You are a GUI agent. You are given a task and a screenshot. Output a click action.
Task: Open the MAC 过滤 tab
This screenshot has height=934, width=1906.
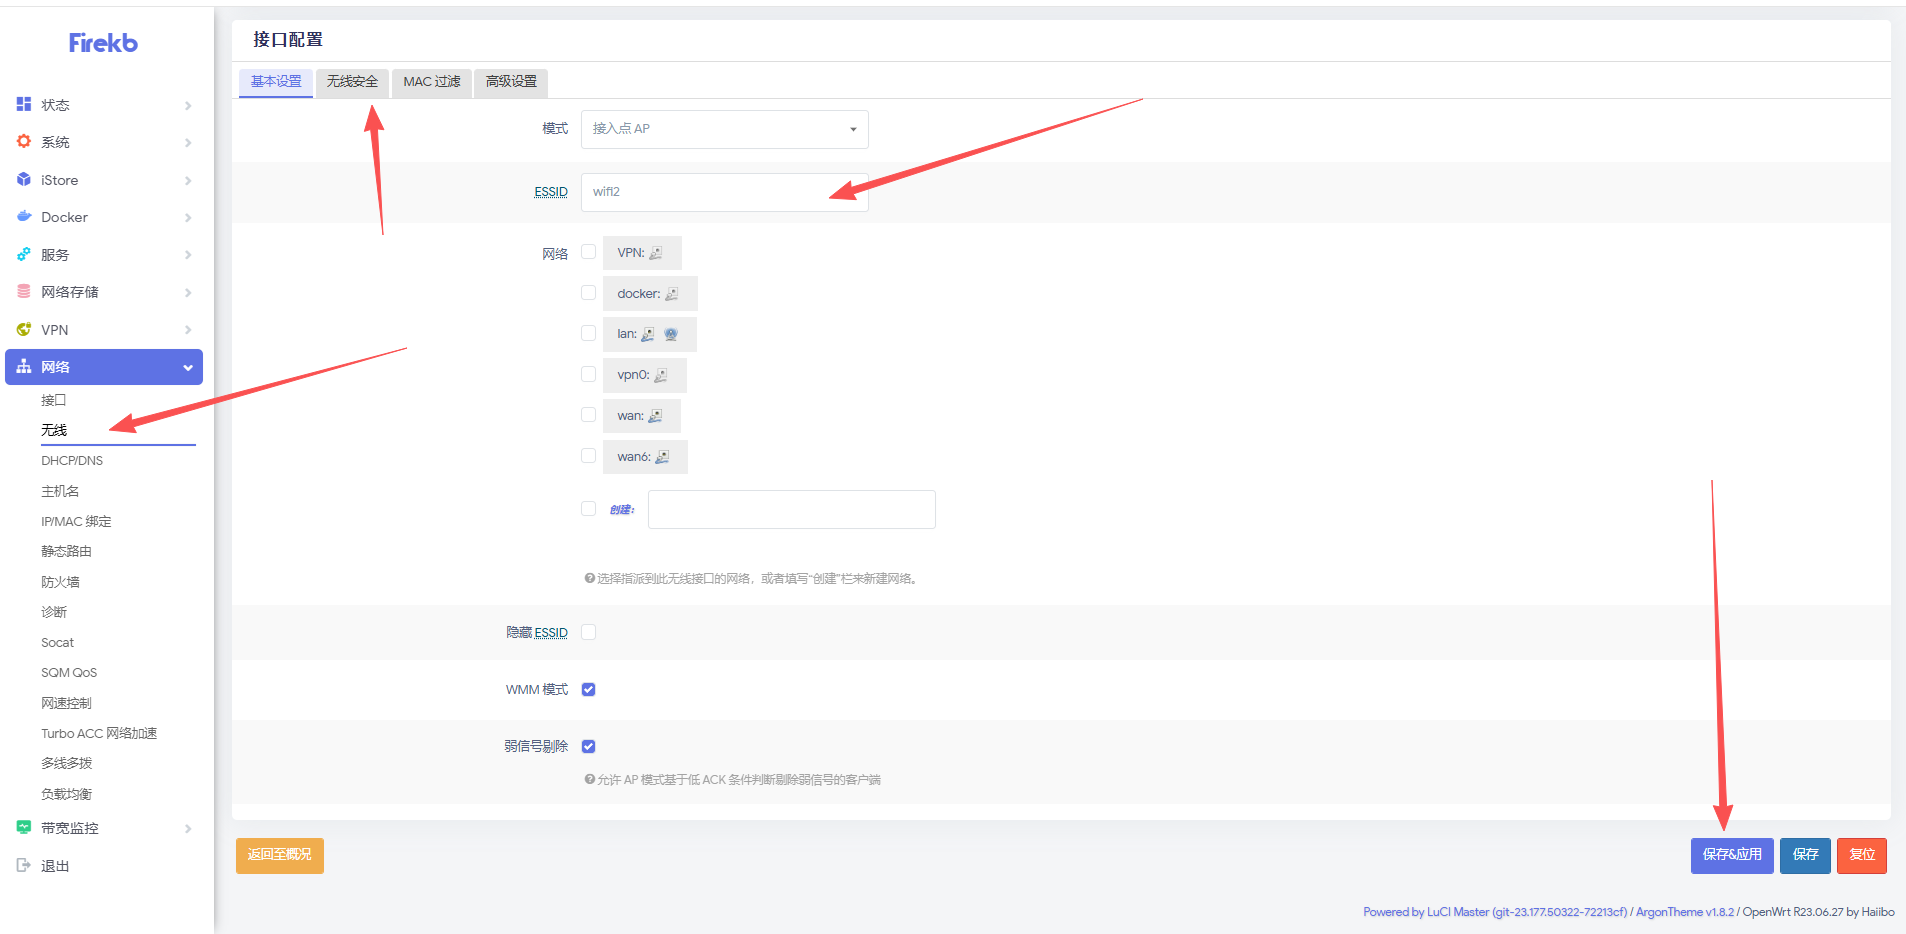click(432, 82)
